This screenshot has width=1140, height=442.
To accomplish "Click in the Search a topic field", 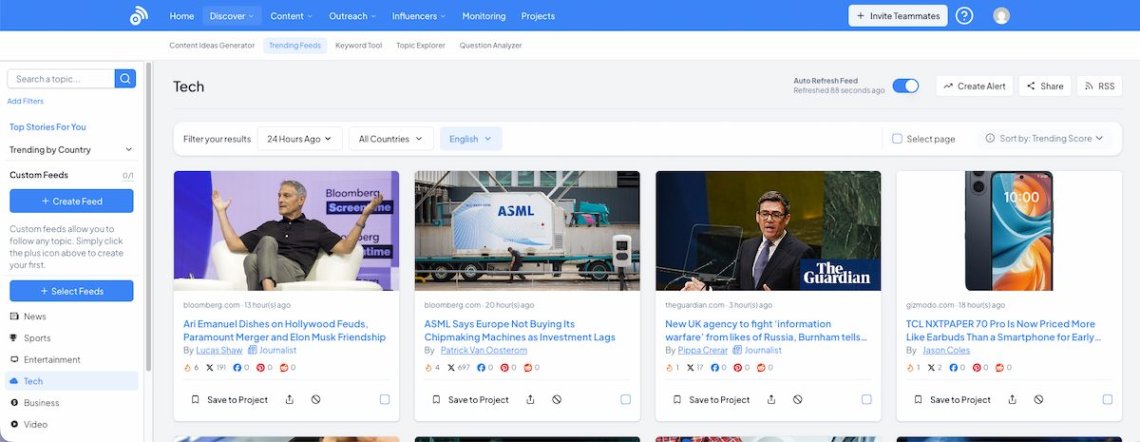I will point(61,79).
